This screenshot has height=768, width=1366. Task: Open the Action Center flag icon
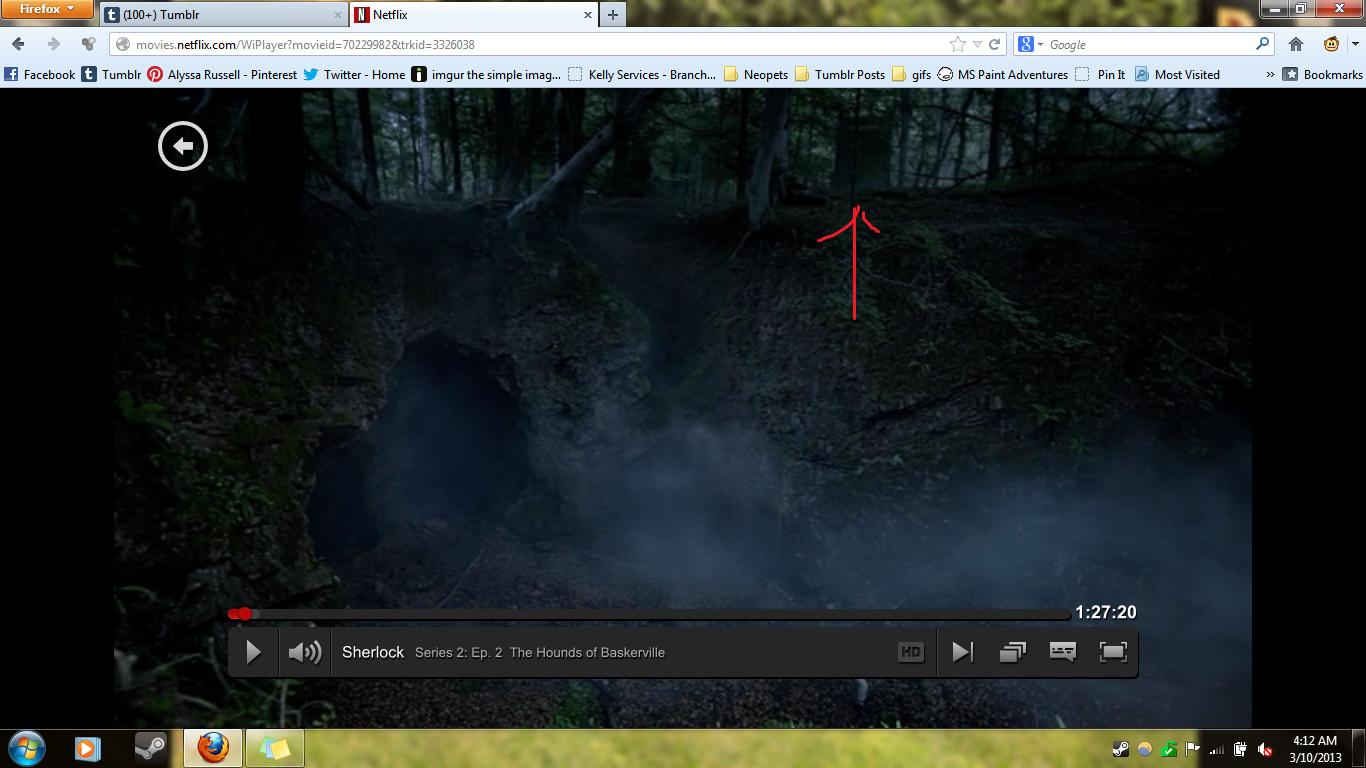click(x=1193, y=749)
